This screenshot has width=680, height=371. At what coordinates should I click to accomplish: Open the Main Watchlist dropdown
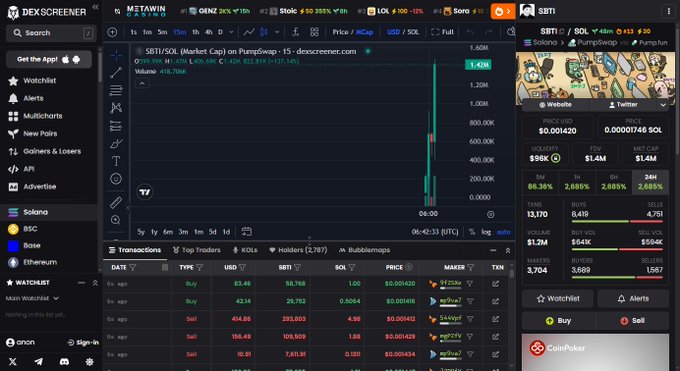tap(32, 299)
